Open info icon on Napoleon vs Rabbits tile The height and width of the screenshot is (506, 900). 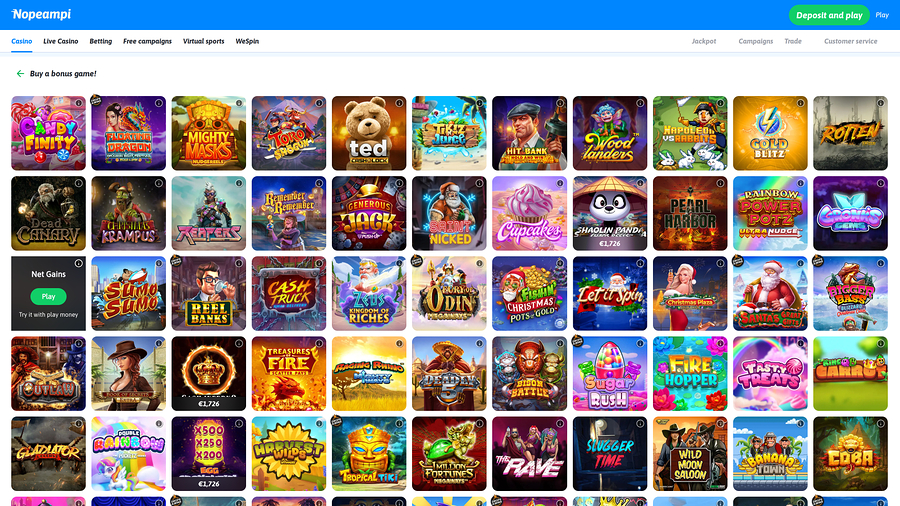(x=720, y=103)
